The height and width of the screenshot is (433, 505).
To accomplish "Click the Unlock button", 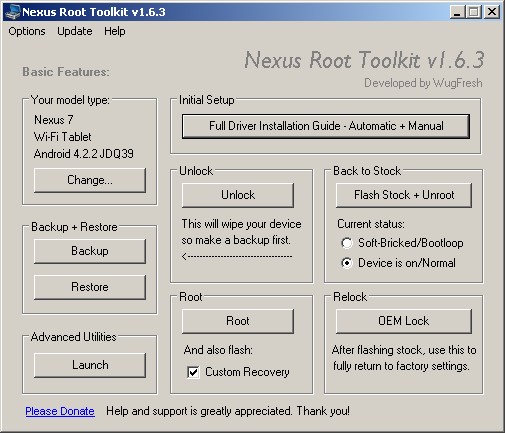I will coord(238,195).
